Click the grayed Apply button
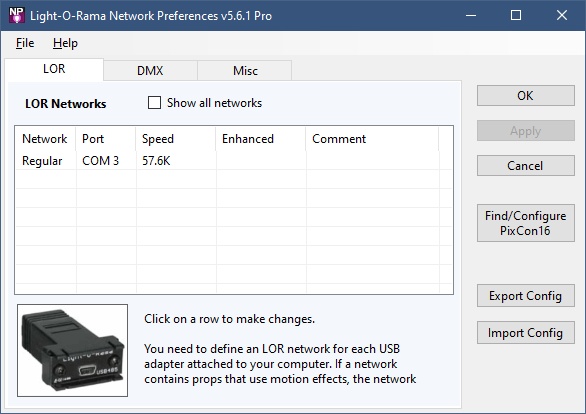Image resolution: width=586 pixels, height=414 pixels. coord(525,131)
